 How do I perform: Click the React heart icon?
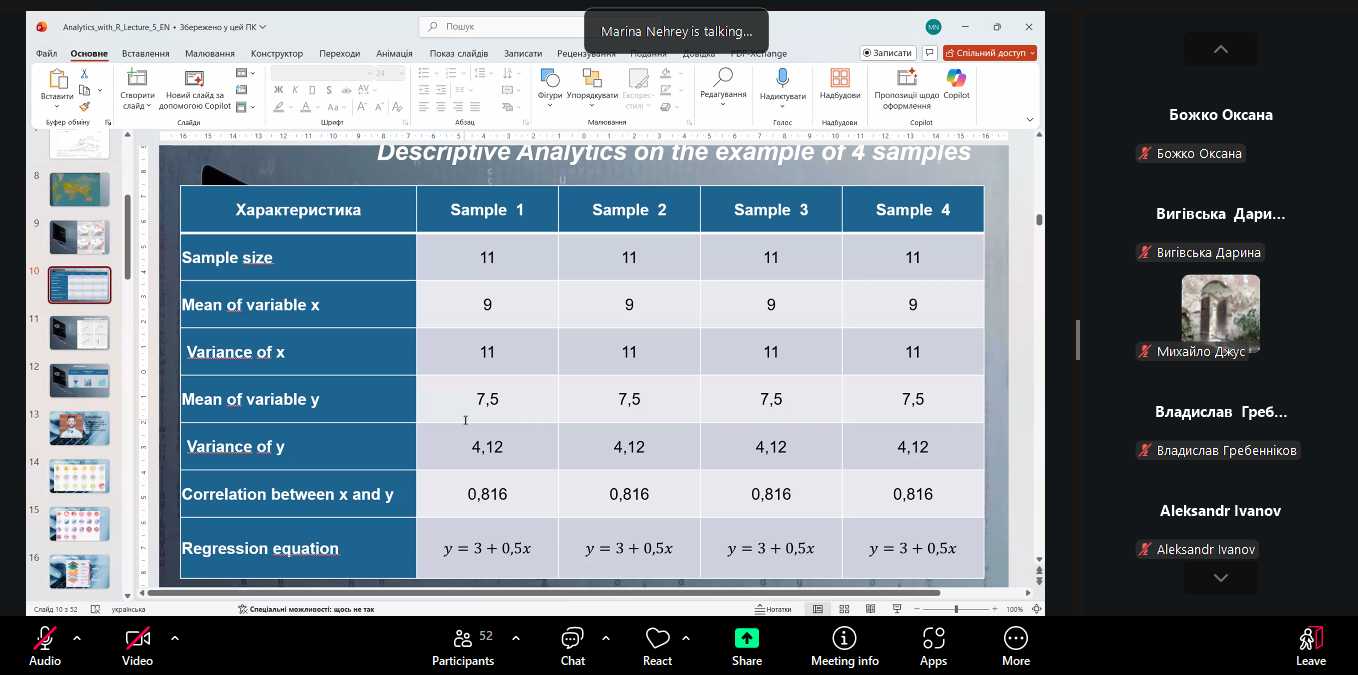click(x=657, y=645)
